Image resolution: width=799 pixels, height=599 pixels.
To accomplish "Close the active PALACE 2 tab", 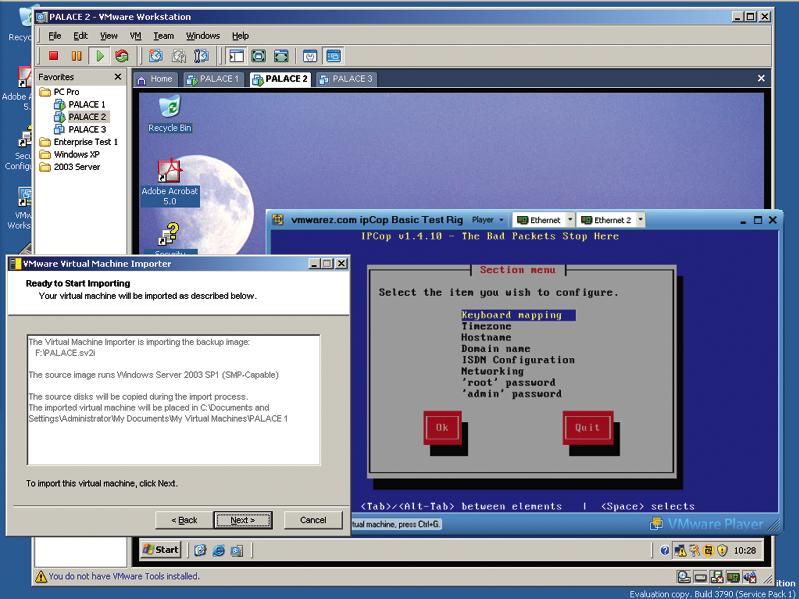I will click(x=761, y=78).
